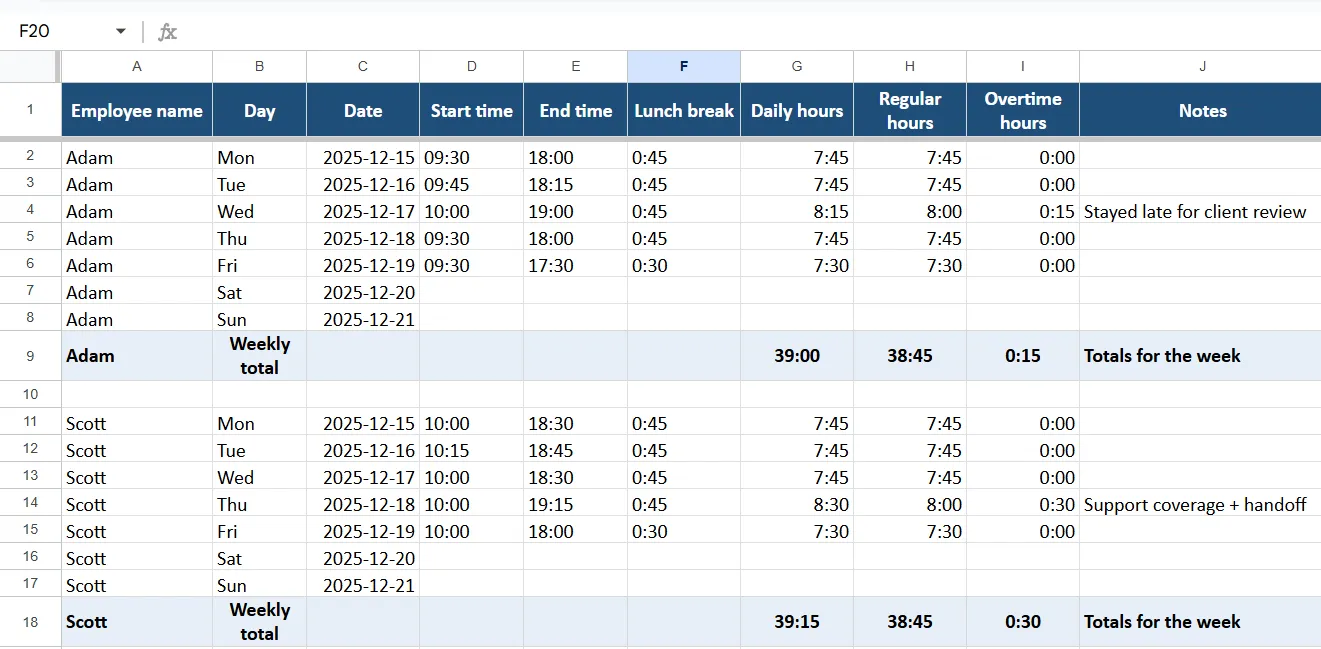Image resolution: width=1321 pixels, height=649 pixels.
Task: Click Adam's "Weekly total" label cell
Action: tap(260, 356)
